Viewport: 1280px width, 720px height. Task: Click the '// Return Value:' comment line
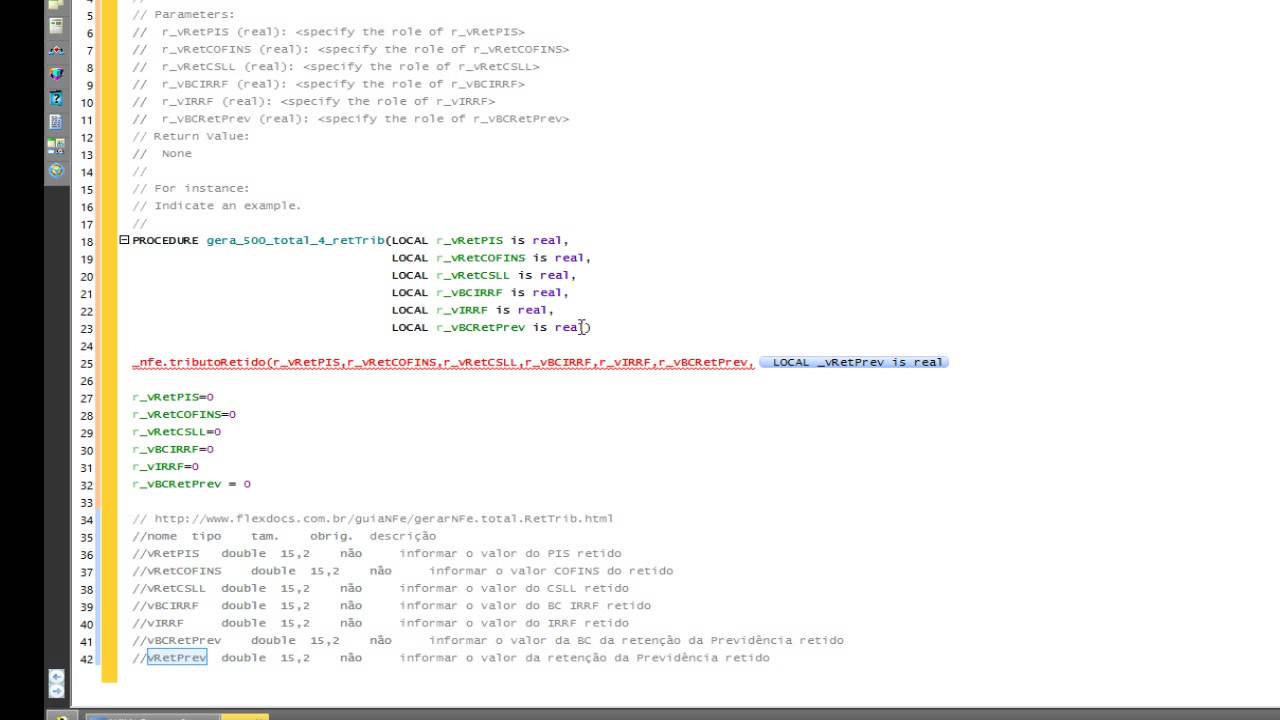tap(191, 136)
